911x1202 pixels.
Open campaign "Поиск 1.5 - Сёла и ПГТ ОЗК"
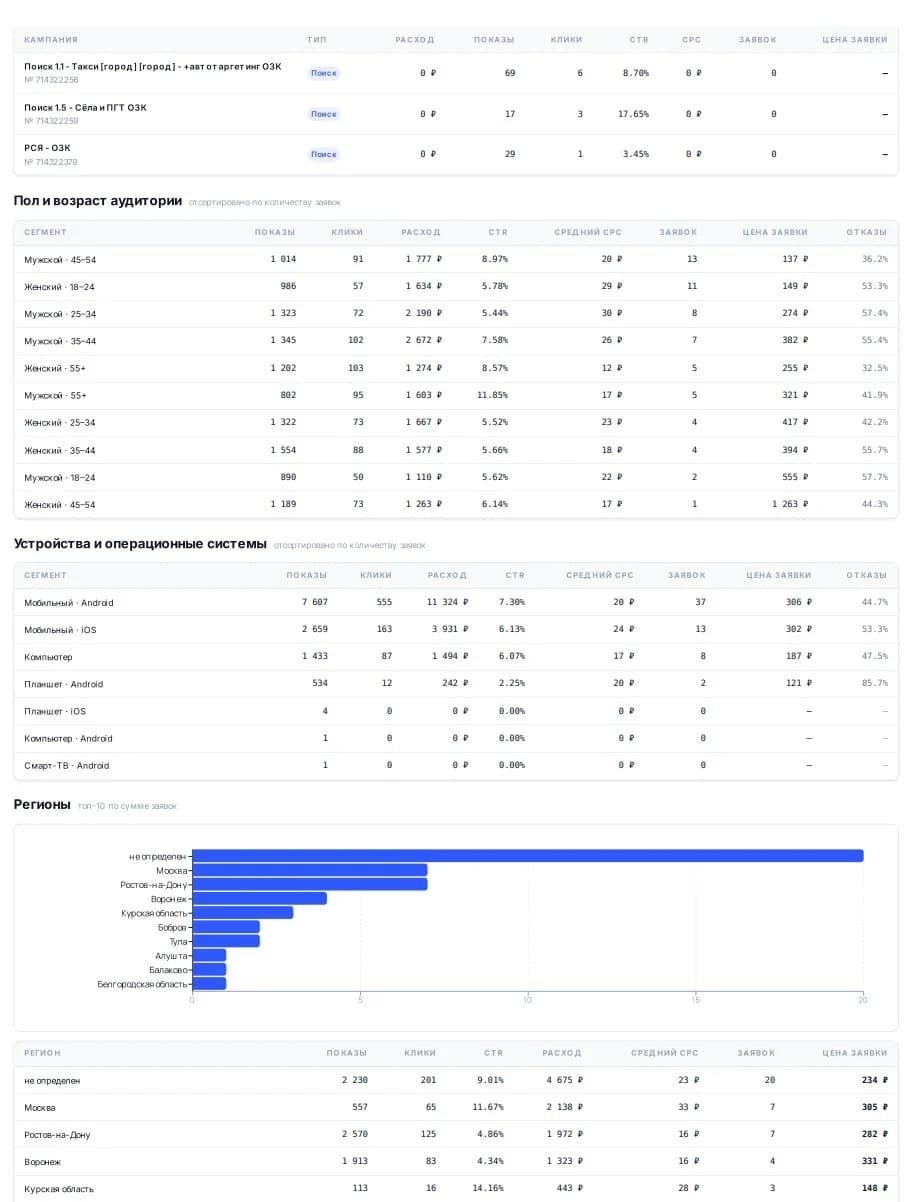[85, 108]
